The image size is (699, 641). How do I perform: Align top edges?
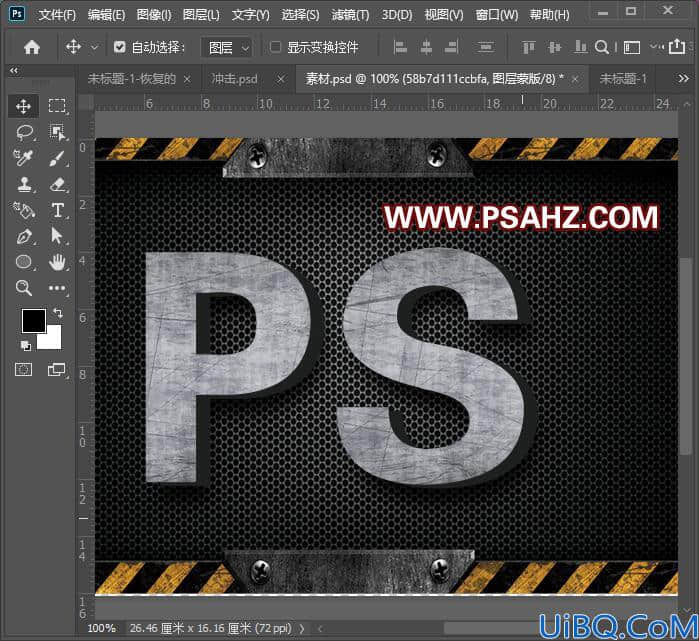tap(528, 47)
